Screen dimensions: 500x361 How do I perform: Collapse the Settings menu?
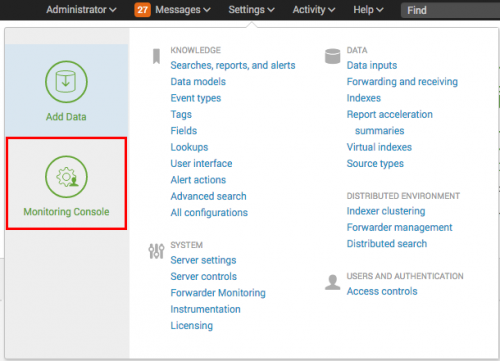pos(251,10)
